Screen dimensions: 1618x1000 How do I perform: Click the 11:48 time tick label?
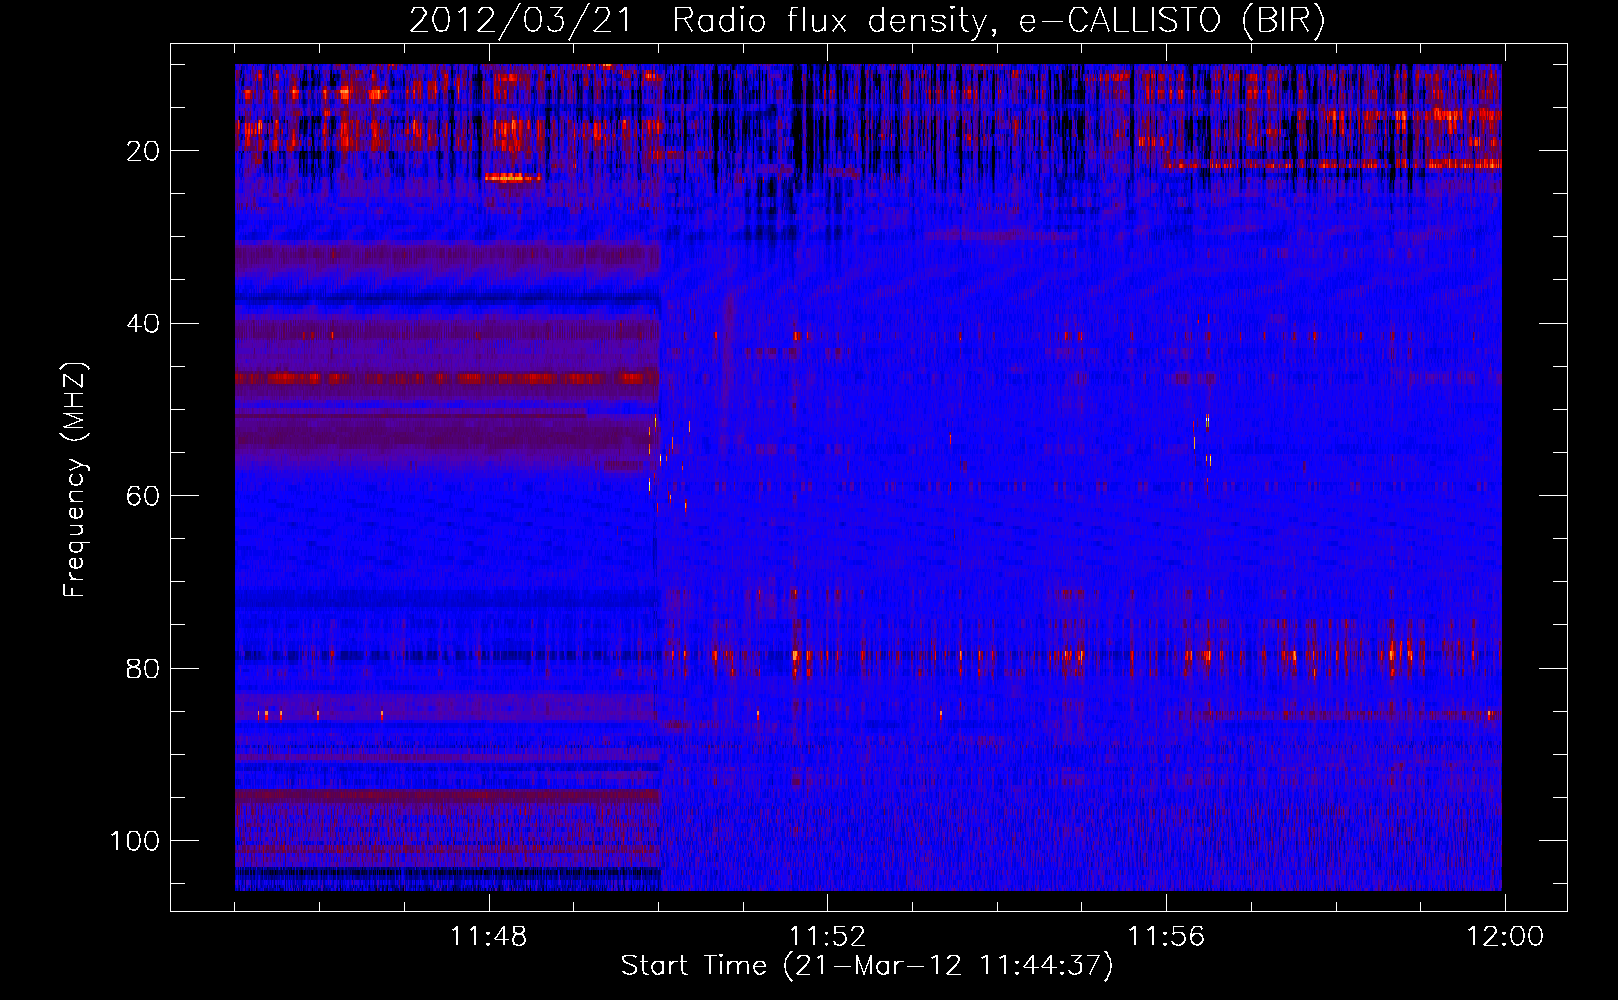click(x=488, y=937)
